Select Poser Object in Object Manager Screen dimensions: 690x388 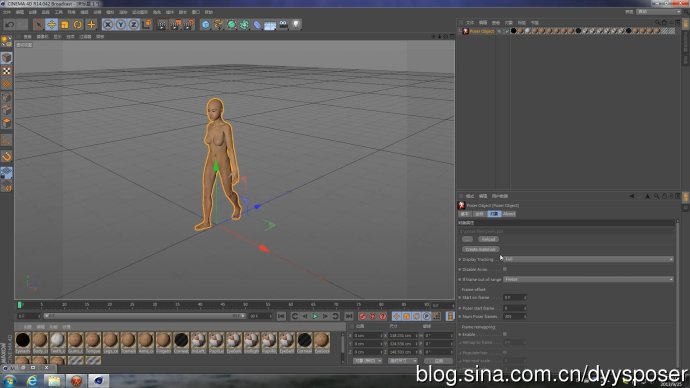[x=482, y=31]
